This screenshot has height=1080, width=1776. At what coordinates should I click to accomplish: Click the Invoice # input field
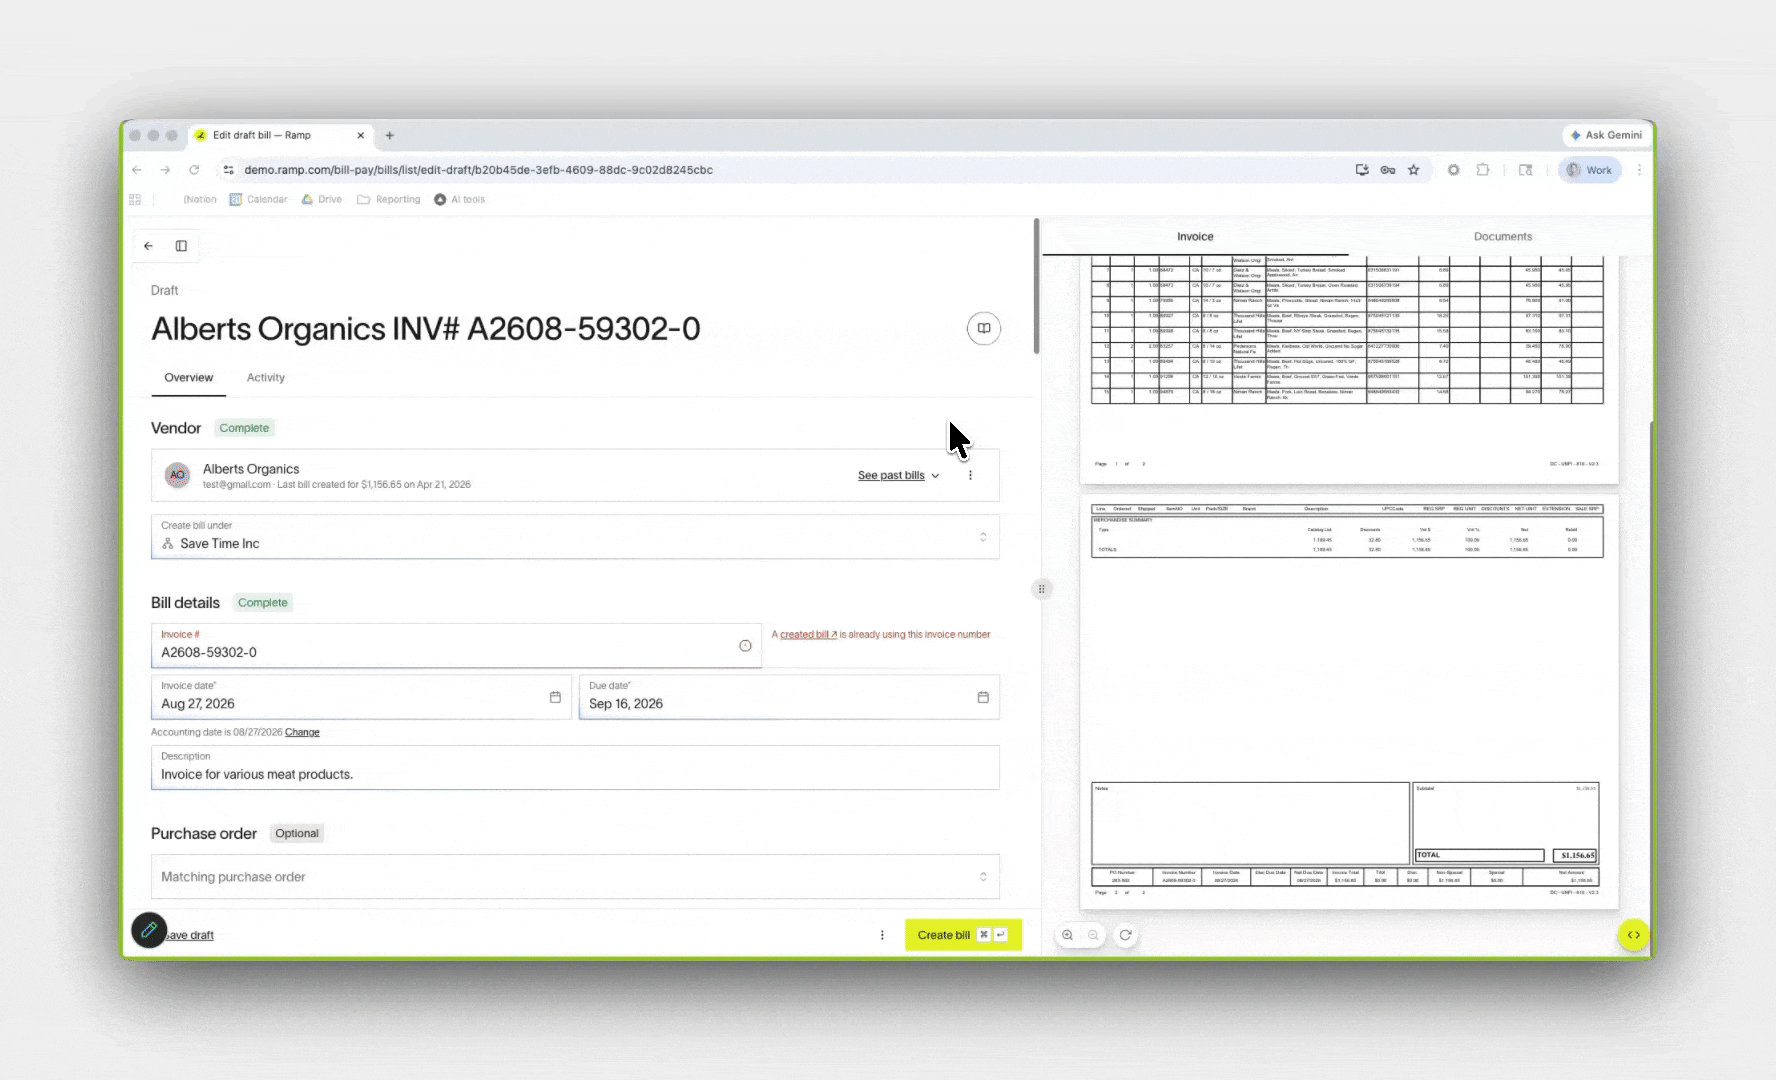[x=456, y=645]
